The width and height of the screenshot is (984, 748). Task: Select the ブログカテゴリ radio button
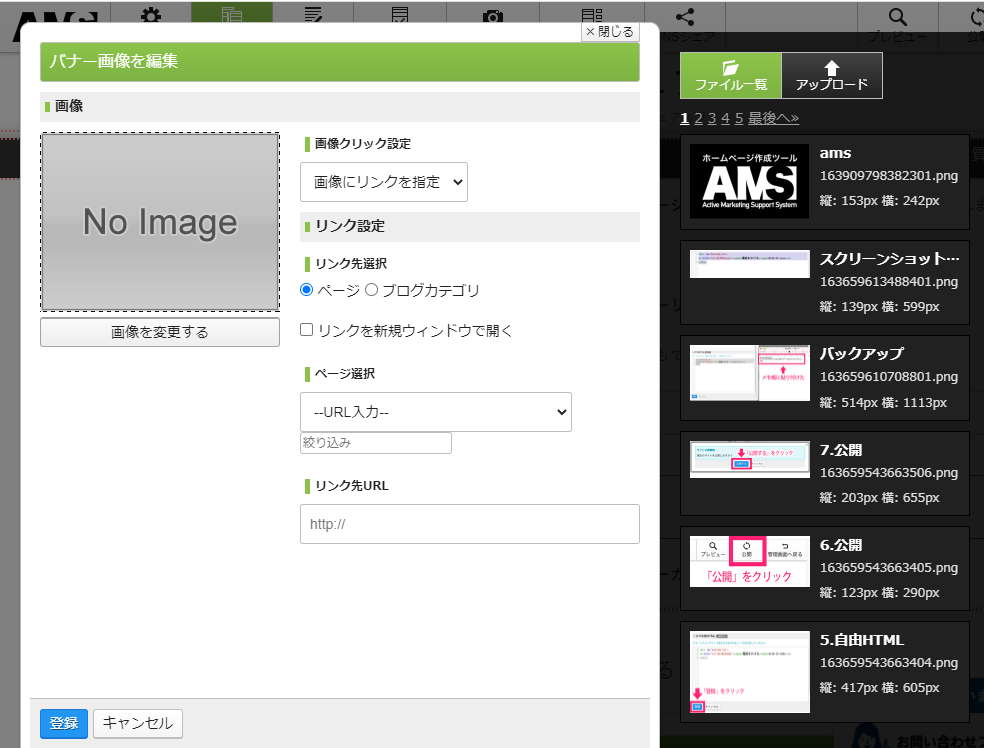372,290
